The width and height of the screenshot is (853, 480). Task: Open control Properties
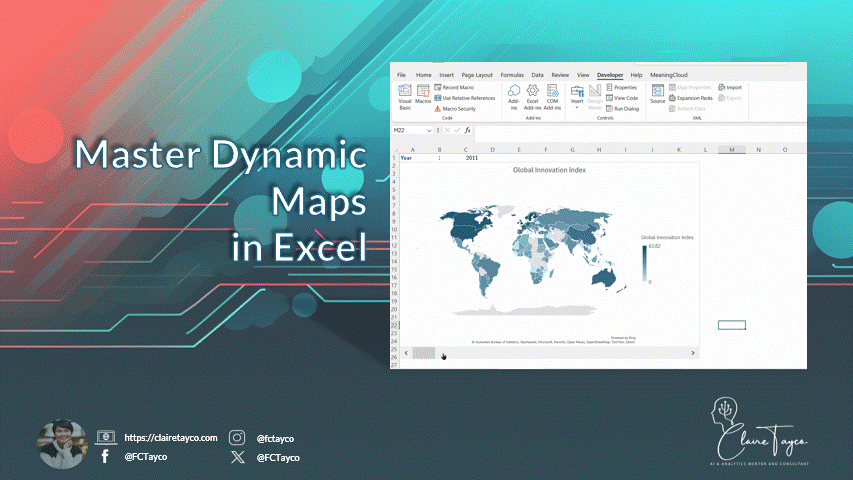pyautogui.click(x=621, y=87)
